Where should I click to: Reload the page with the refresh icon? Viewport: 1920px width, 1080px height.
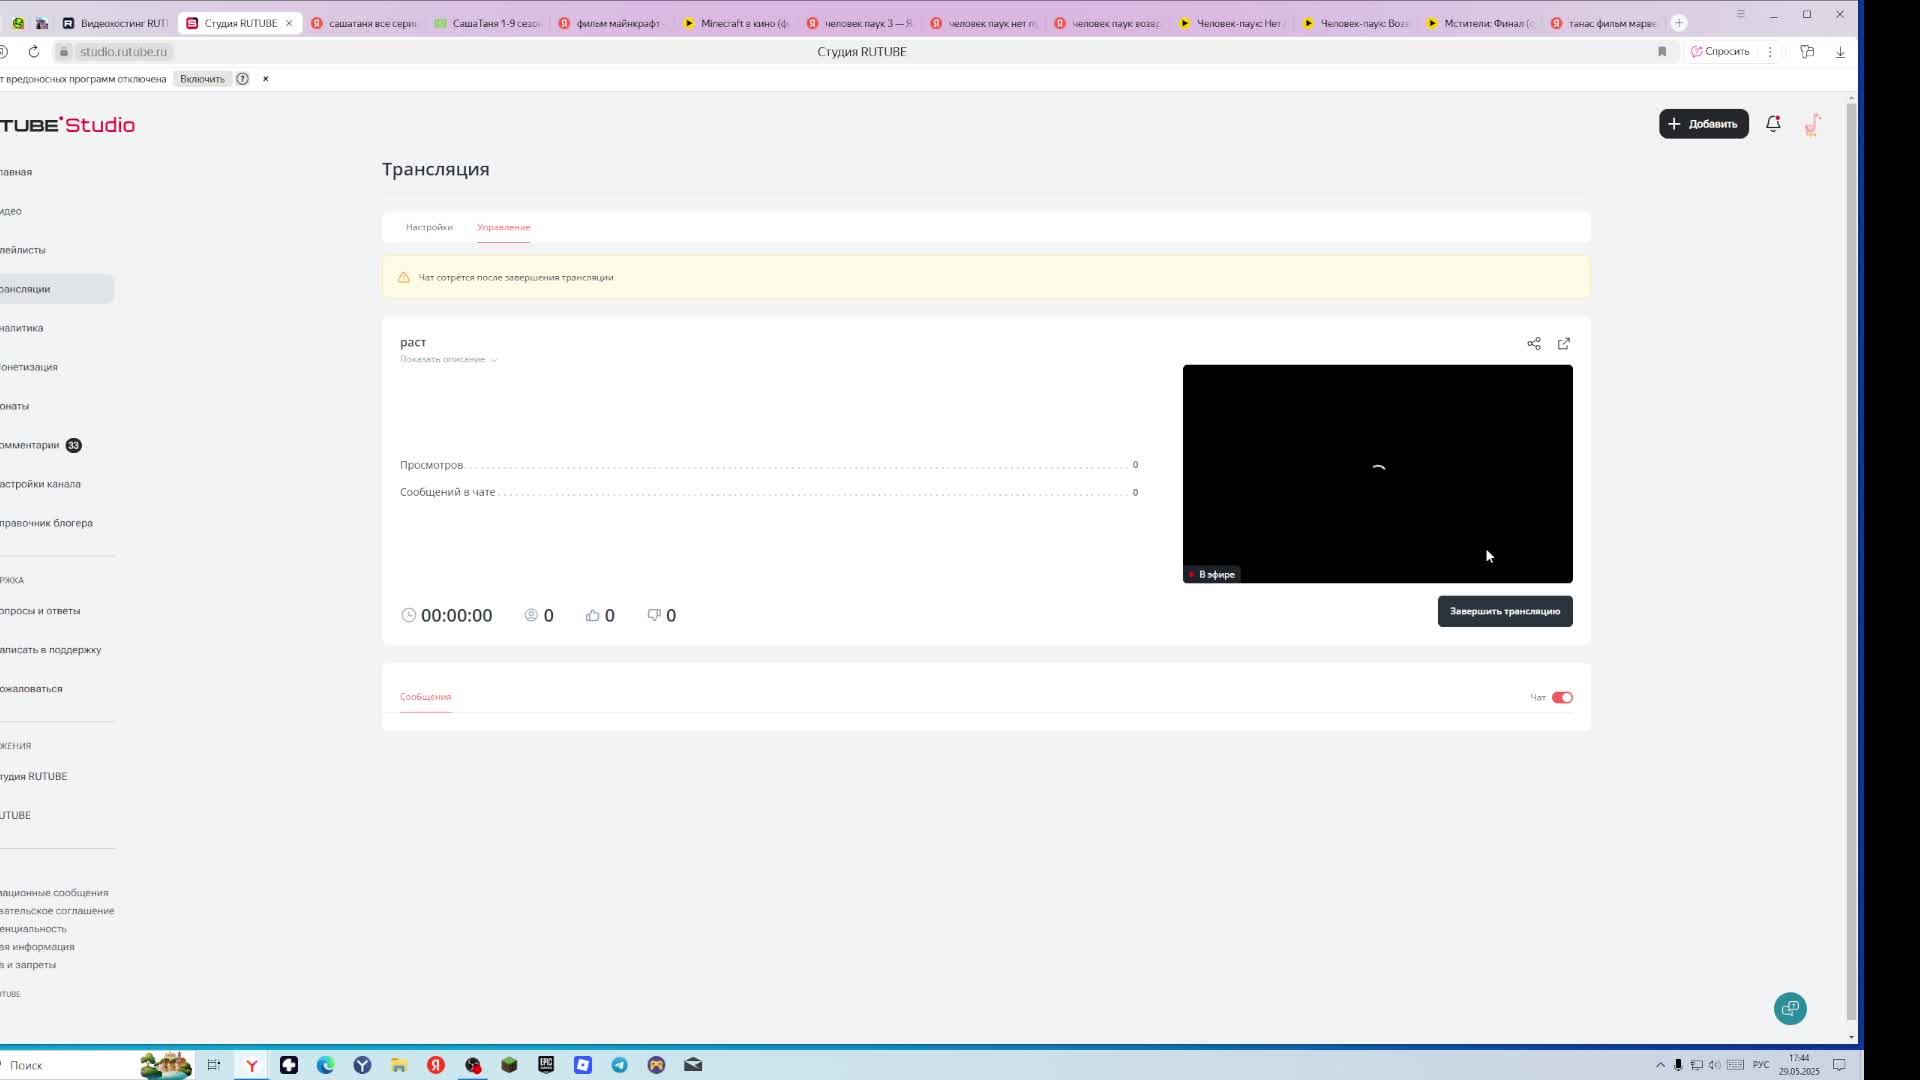point(34,52)
